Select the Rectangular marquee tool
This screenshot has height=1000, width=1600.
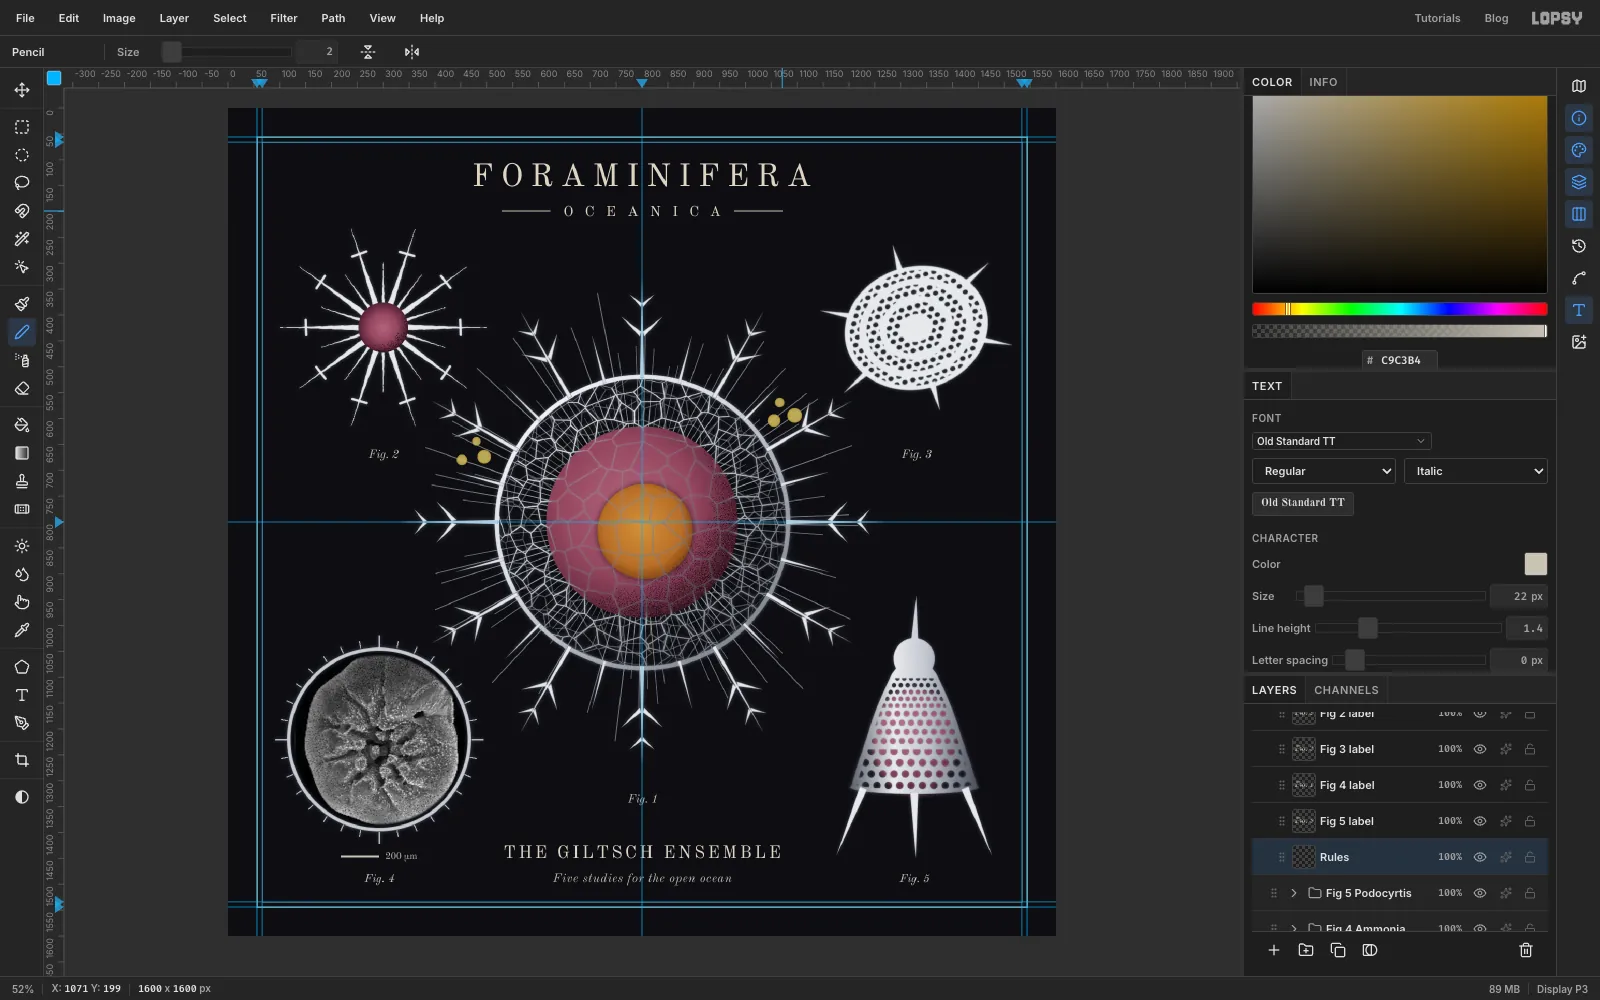[x=22, y=127]
